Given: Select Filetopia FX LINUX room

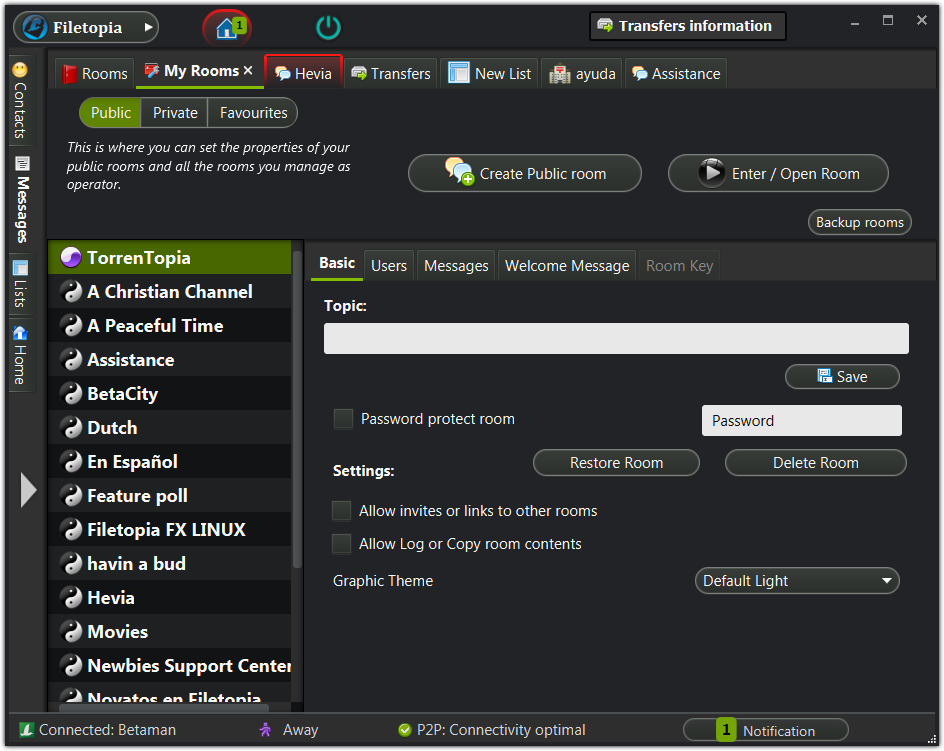Looking at the screenshot, I should [170, 529].
